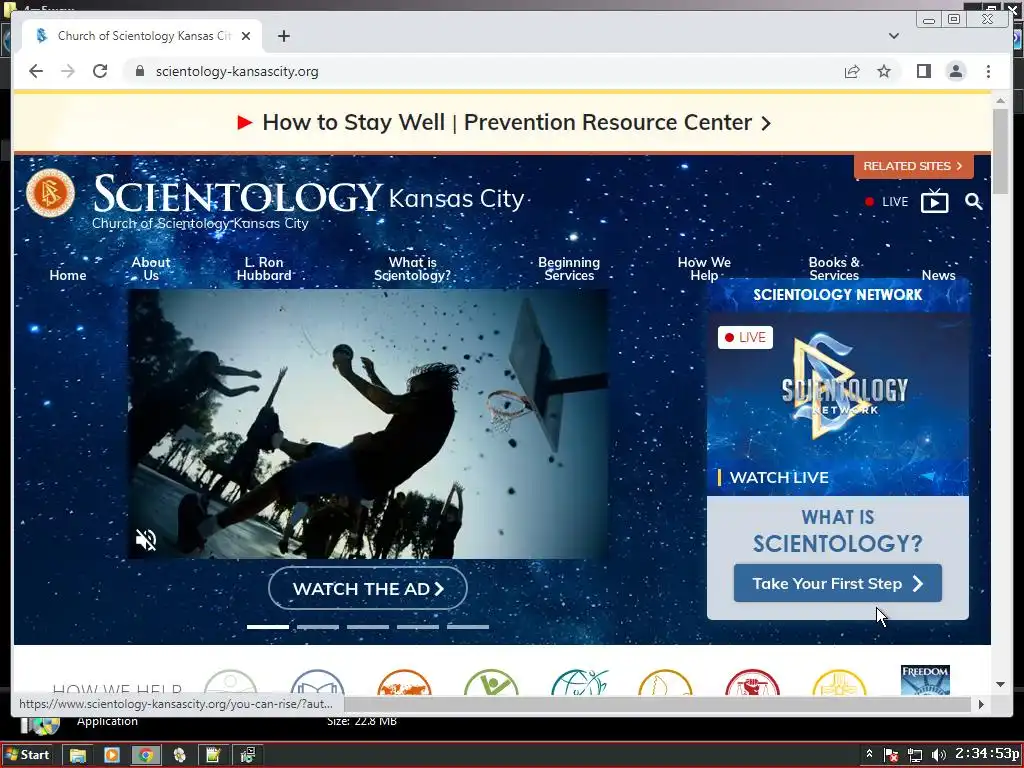
Task: Bookmark this tab with the star
Action: (884, 71)
